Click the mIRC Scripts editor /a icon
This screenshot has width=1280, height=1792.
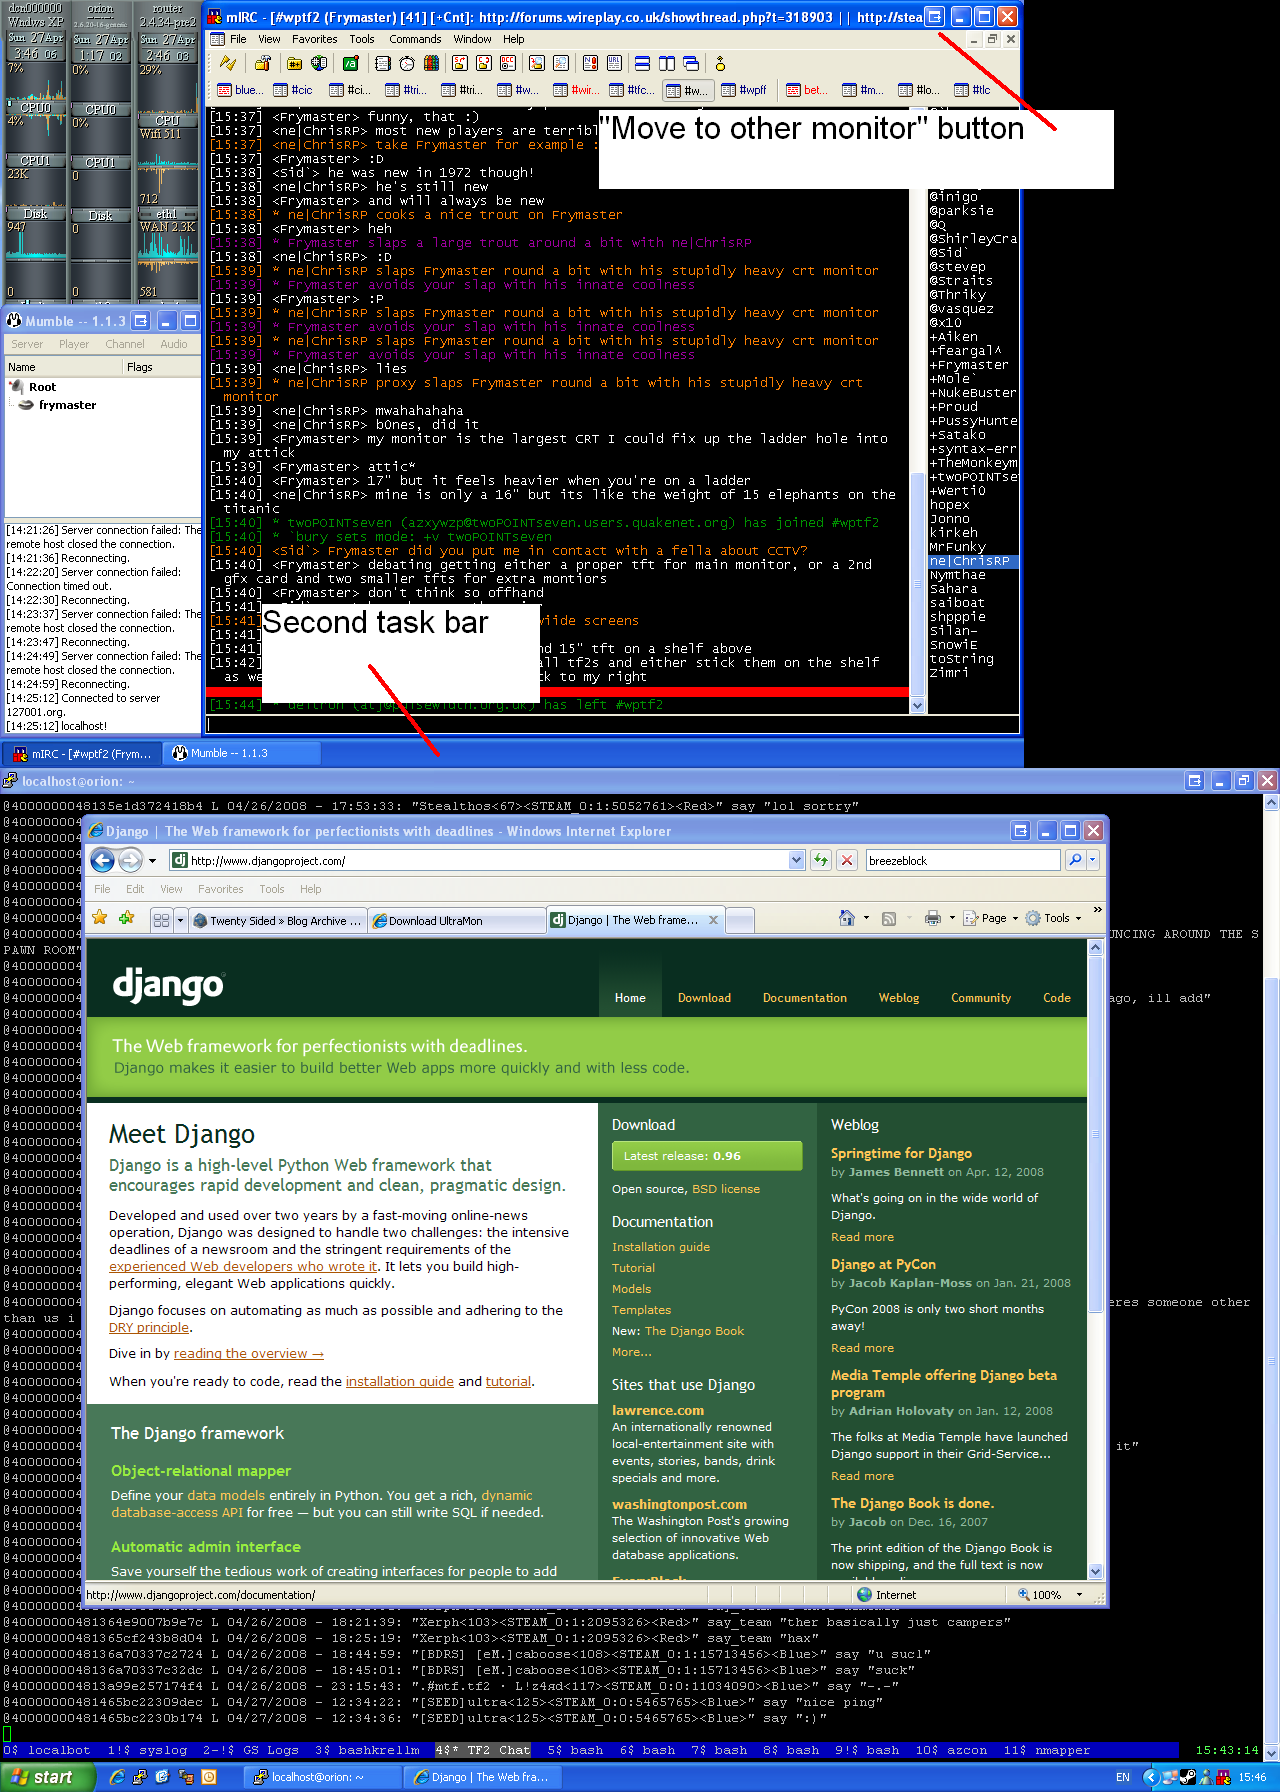coord(351,64)
